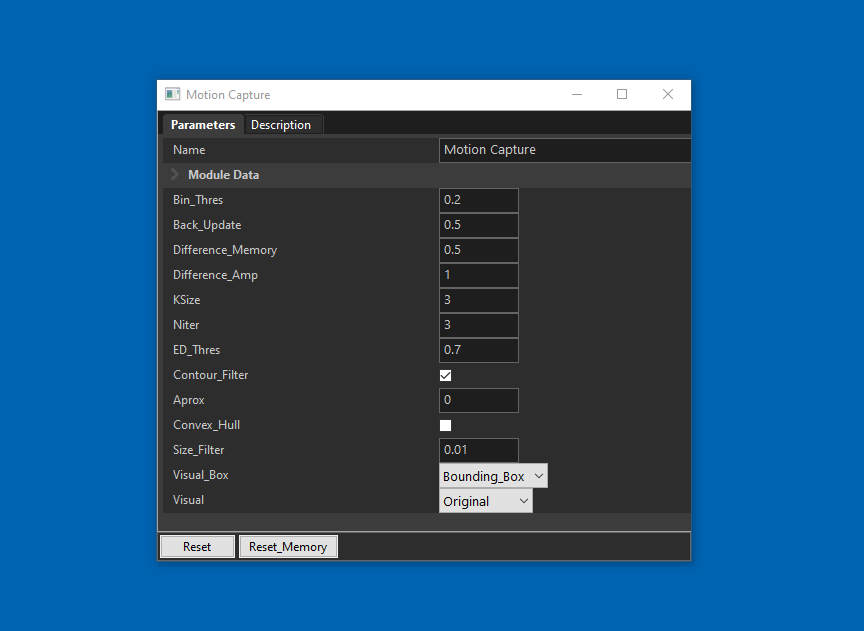Click the Aprox value field
The image size is (864, 631).
478,400
